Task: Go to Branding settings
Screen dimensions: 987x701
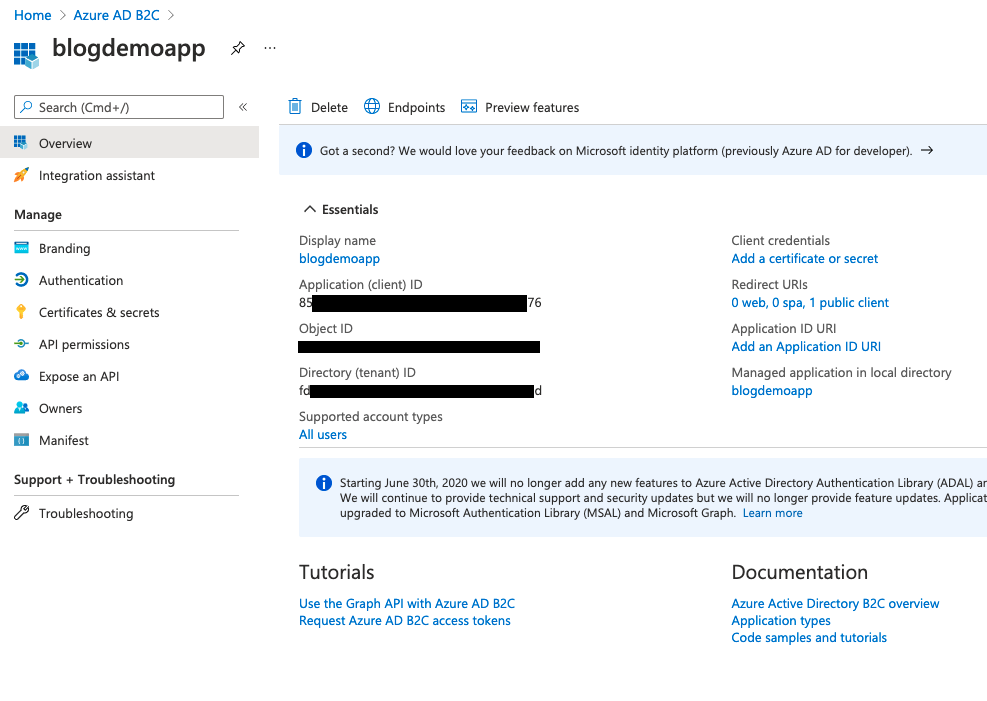Action: (64, 249)
